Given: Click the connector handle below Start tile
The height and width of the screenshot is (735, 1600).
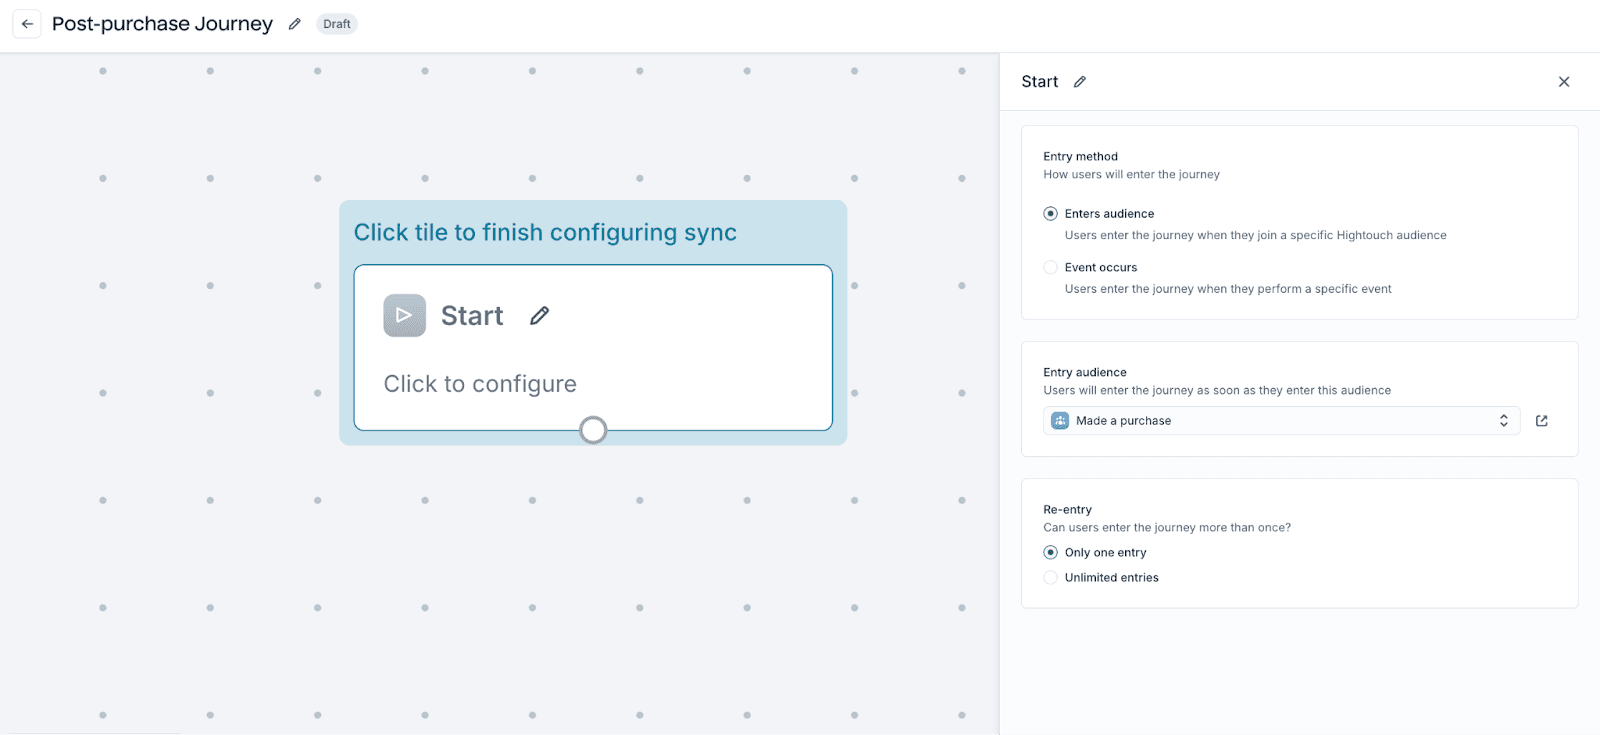Looking at the screenshot, I should [x=593, y=430].
